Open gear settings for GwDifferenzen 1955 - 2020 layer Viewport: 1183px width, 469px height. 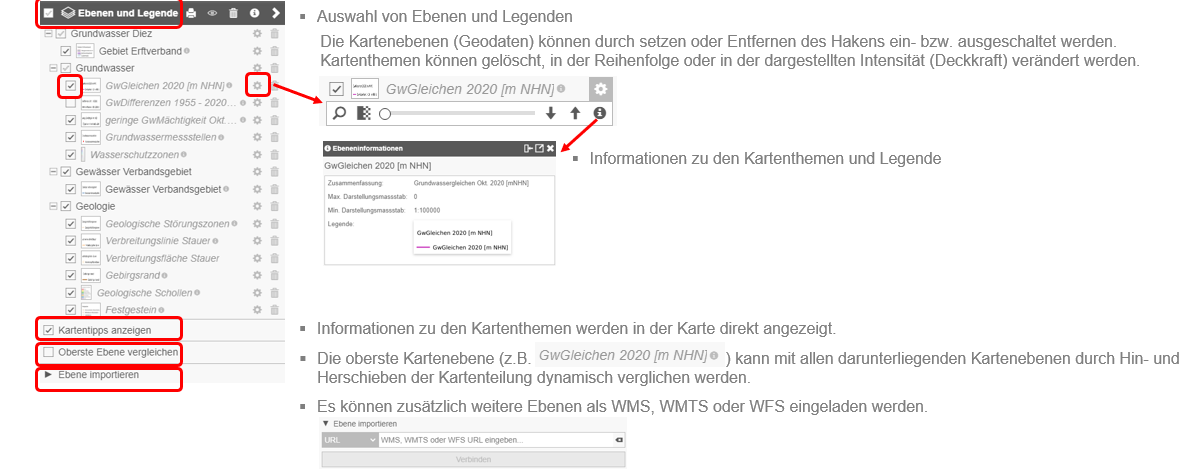tap(257, 103)
